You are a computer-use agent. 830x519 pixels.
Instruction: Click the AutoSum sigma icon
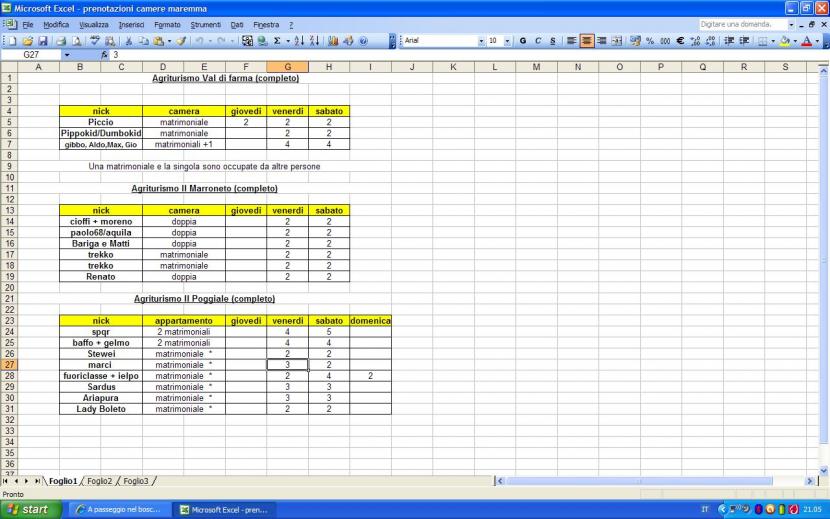(x=277, y=41)
